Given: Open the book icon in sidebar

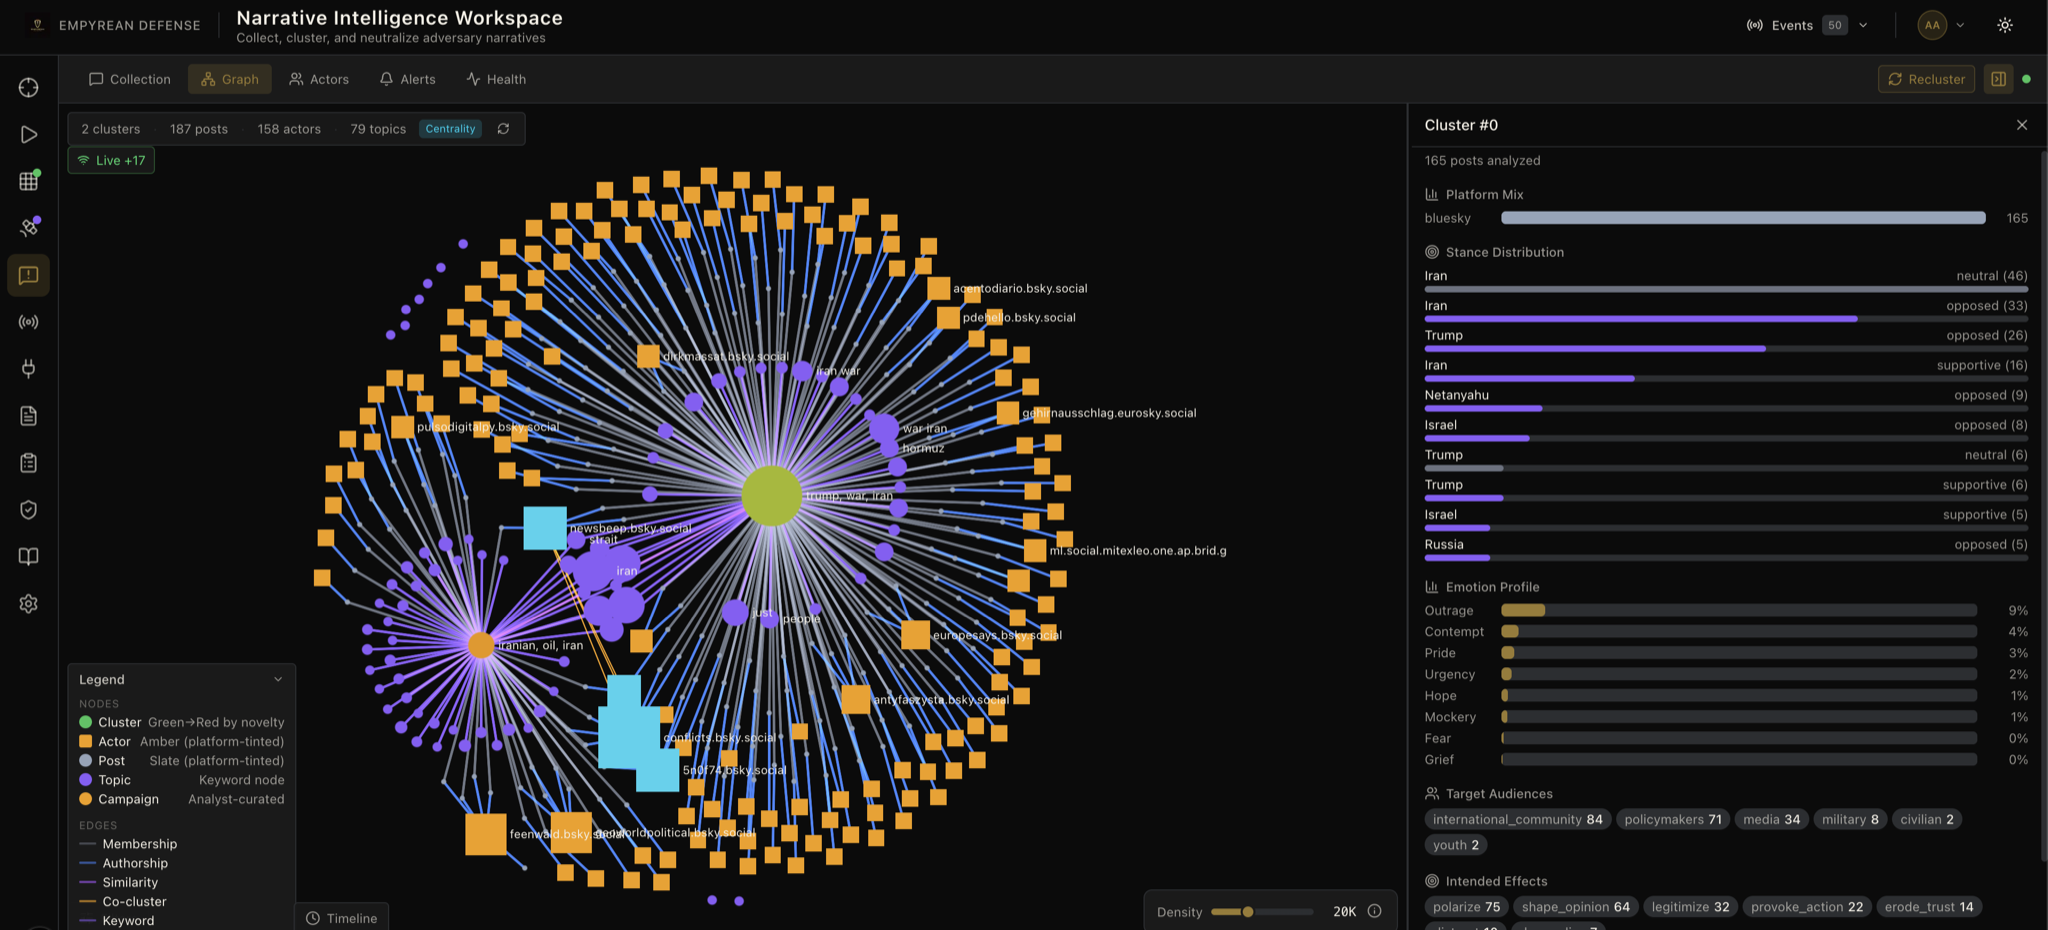Looking at the screenshot, I should [x=28, y=557].
